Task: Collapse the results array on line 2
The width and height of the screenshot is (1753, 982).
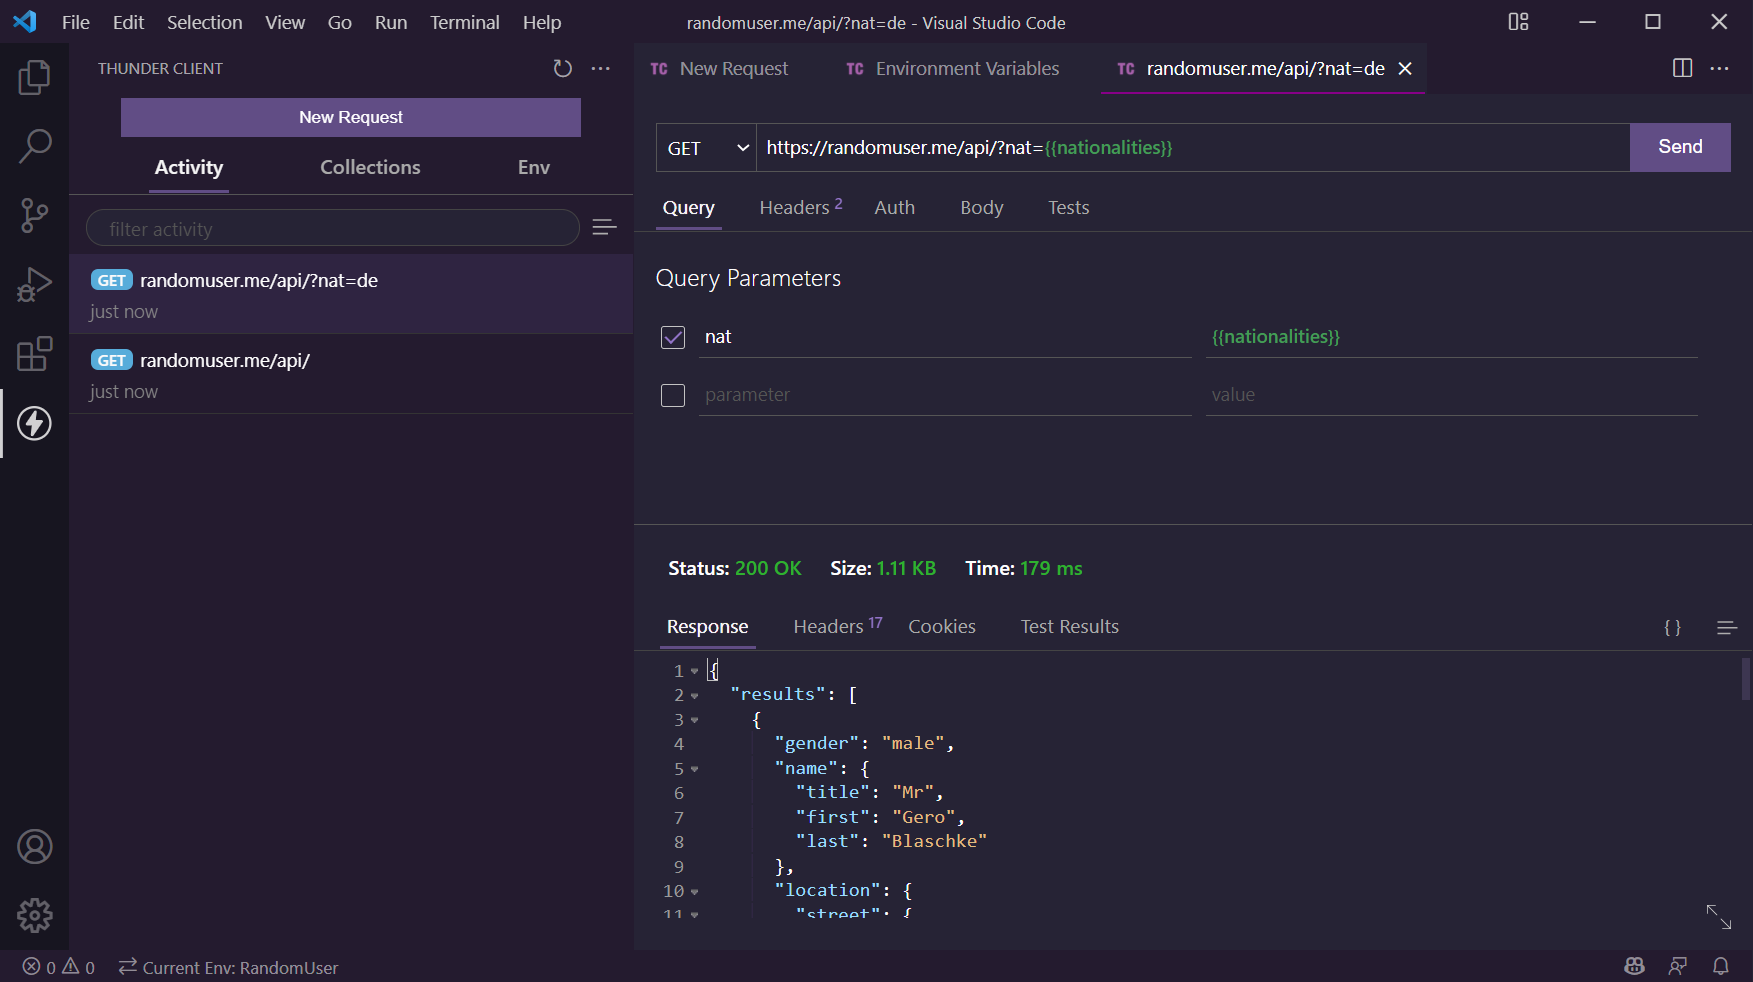Action: coord(695,696)
